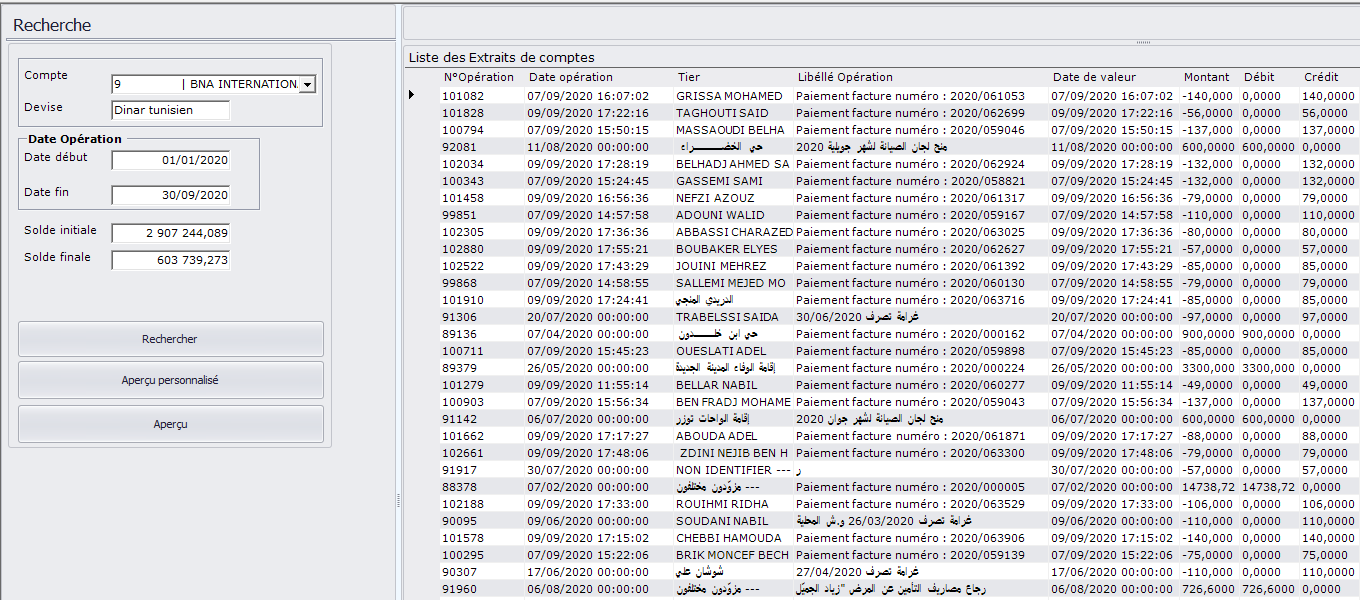Sort by the Montant column header

1207,77
